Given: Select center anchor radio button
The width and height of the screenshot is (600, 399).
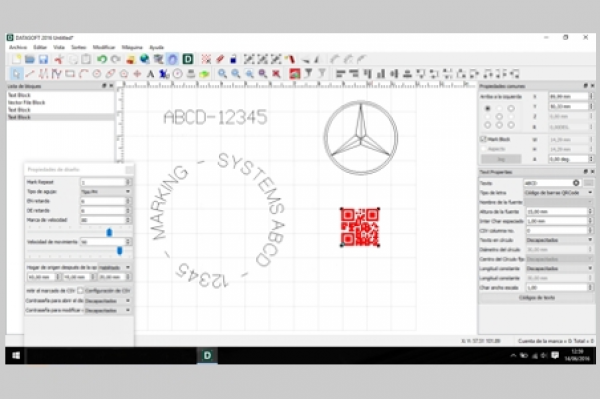Looking at the screenshot, I should click(499, 116).
